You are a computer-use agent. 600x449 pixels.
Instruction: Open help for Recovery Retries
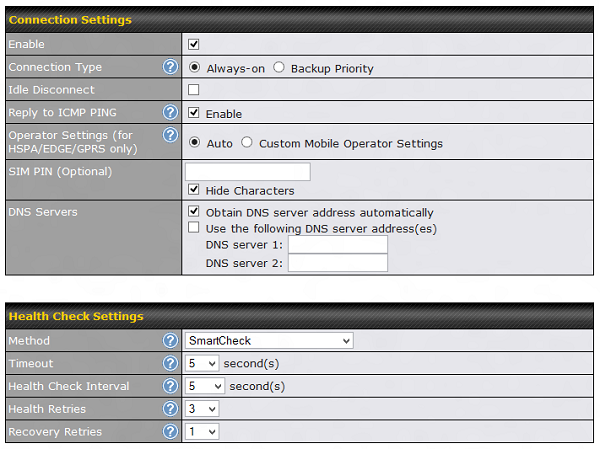point(170,432)
